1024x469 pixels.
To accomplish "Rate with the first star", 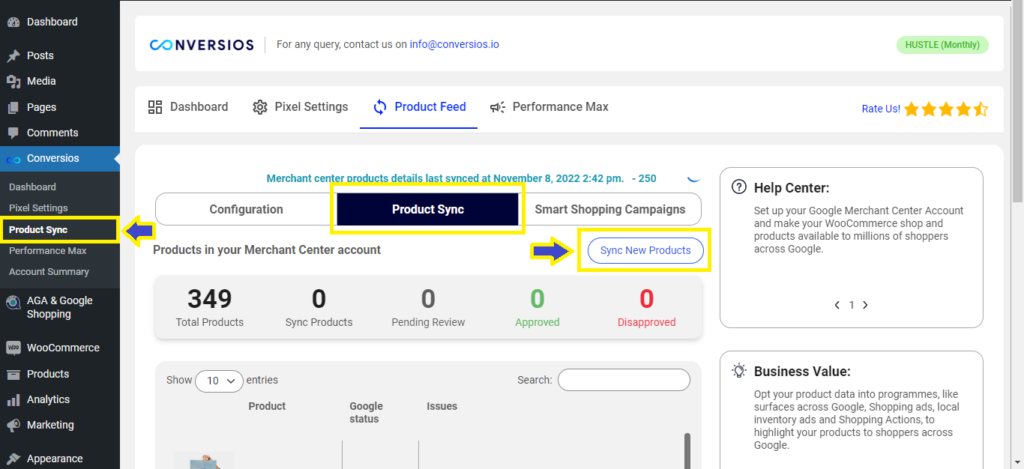I will click(912, 109).
